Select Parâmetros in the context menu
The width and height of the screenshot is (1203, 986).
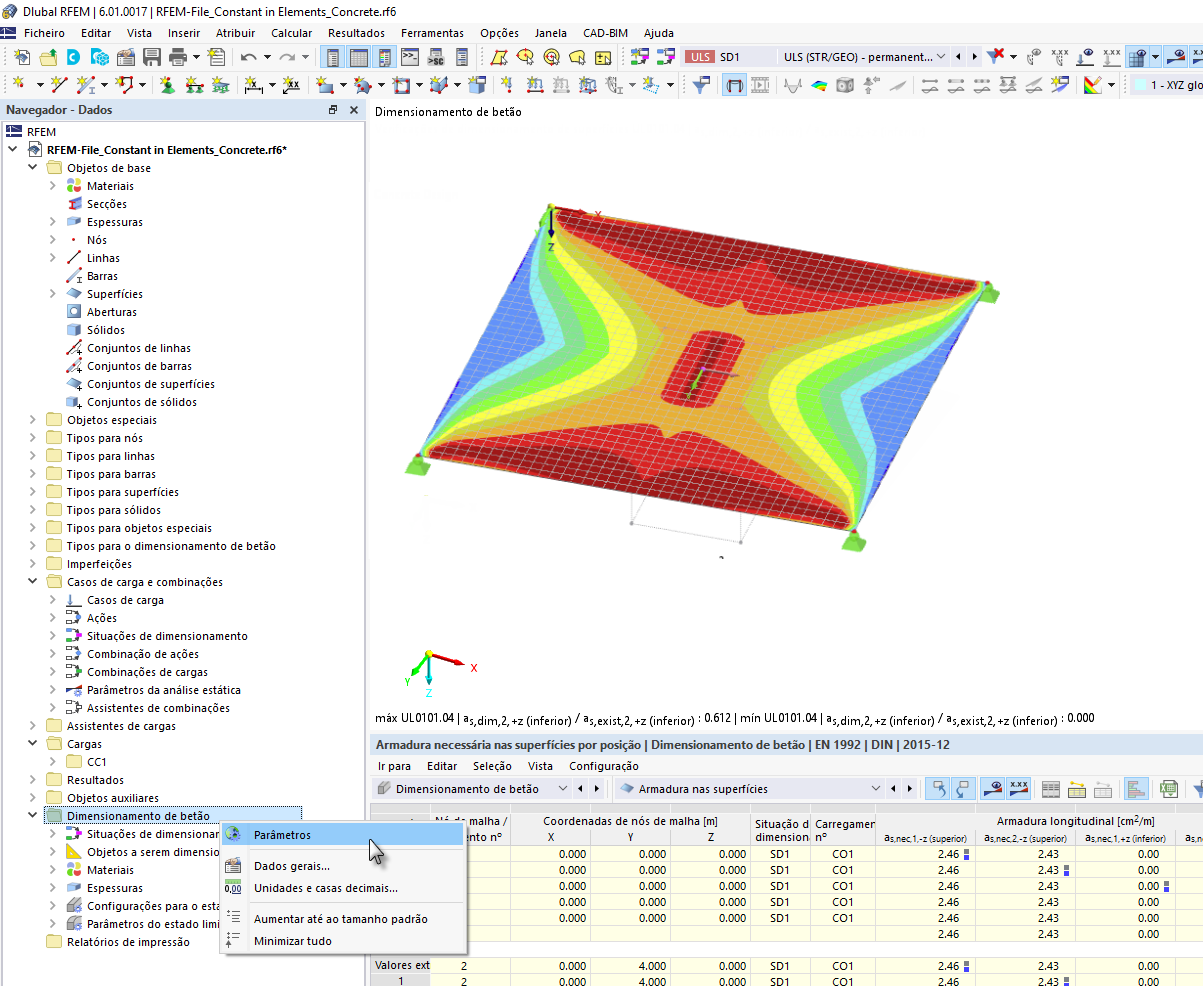(x=343, y=835)
